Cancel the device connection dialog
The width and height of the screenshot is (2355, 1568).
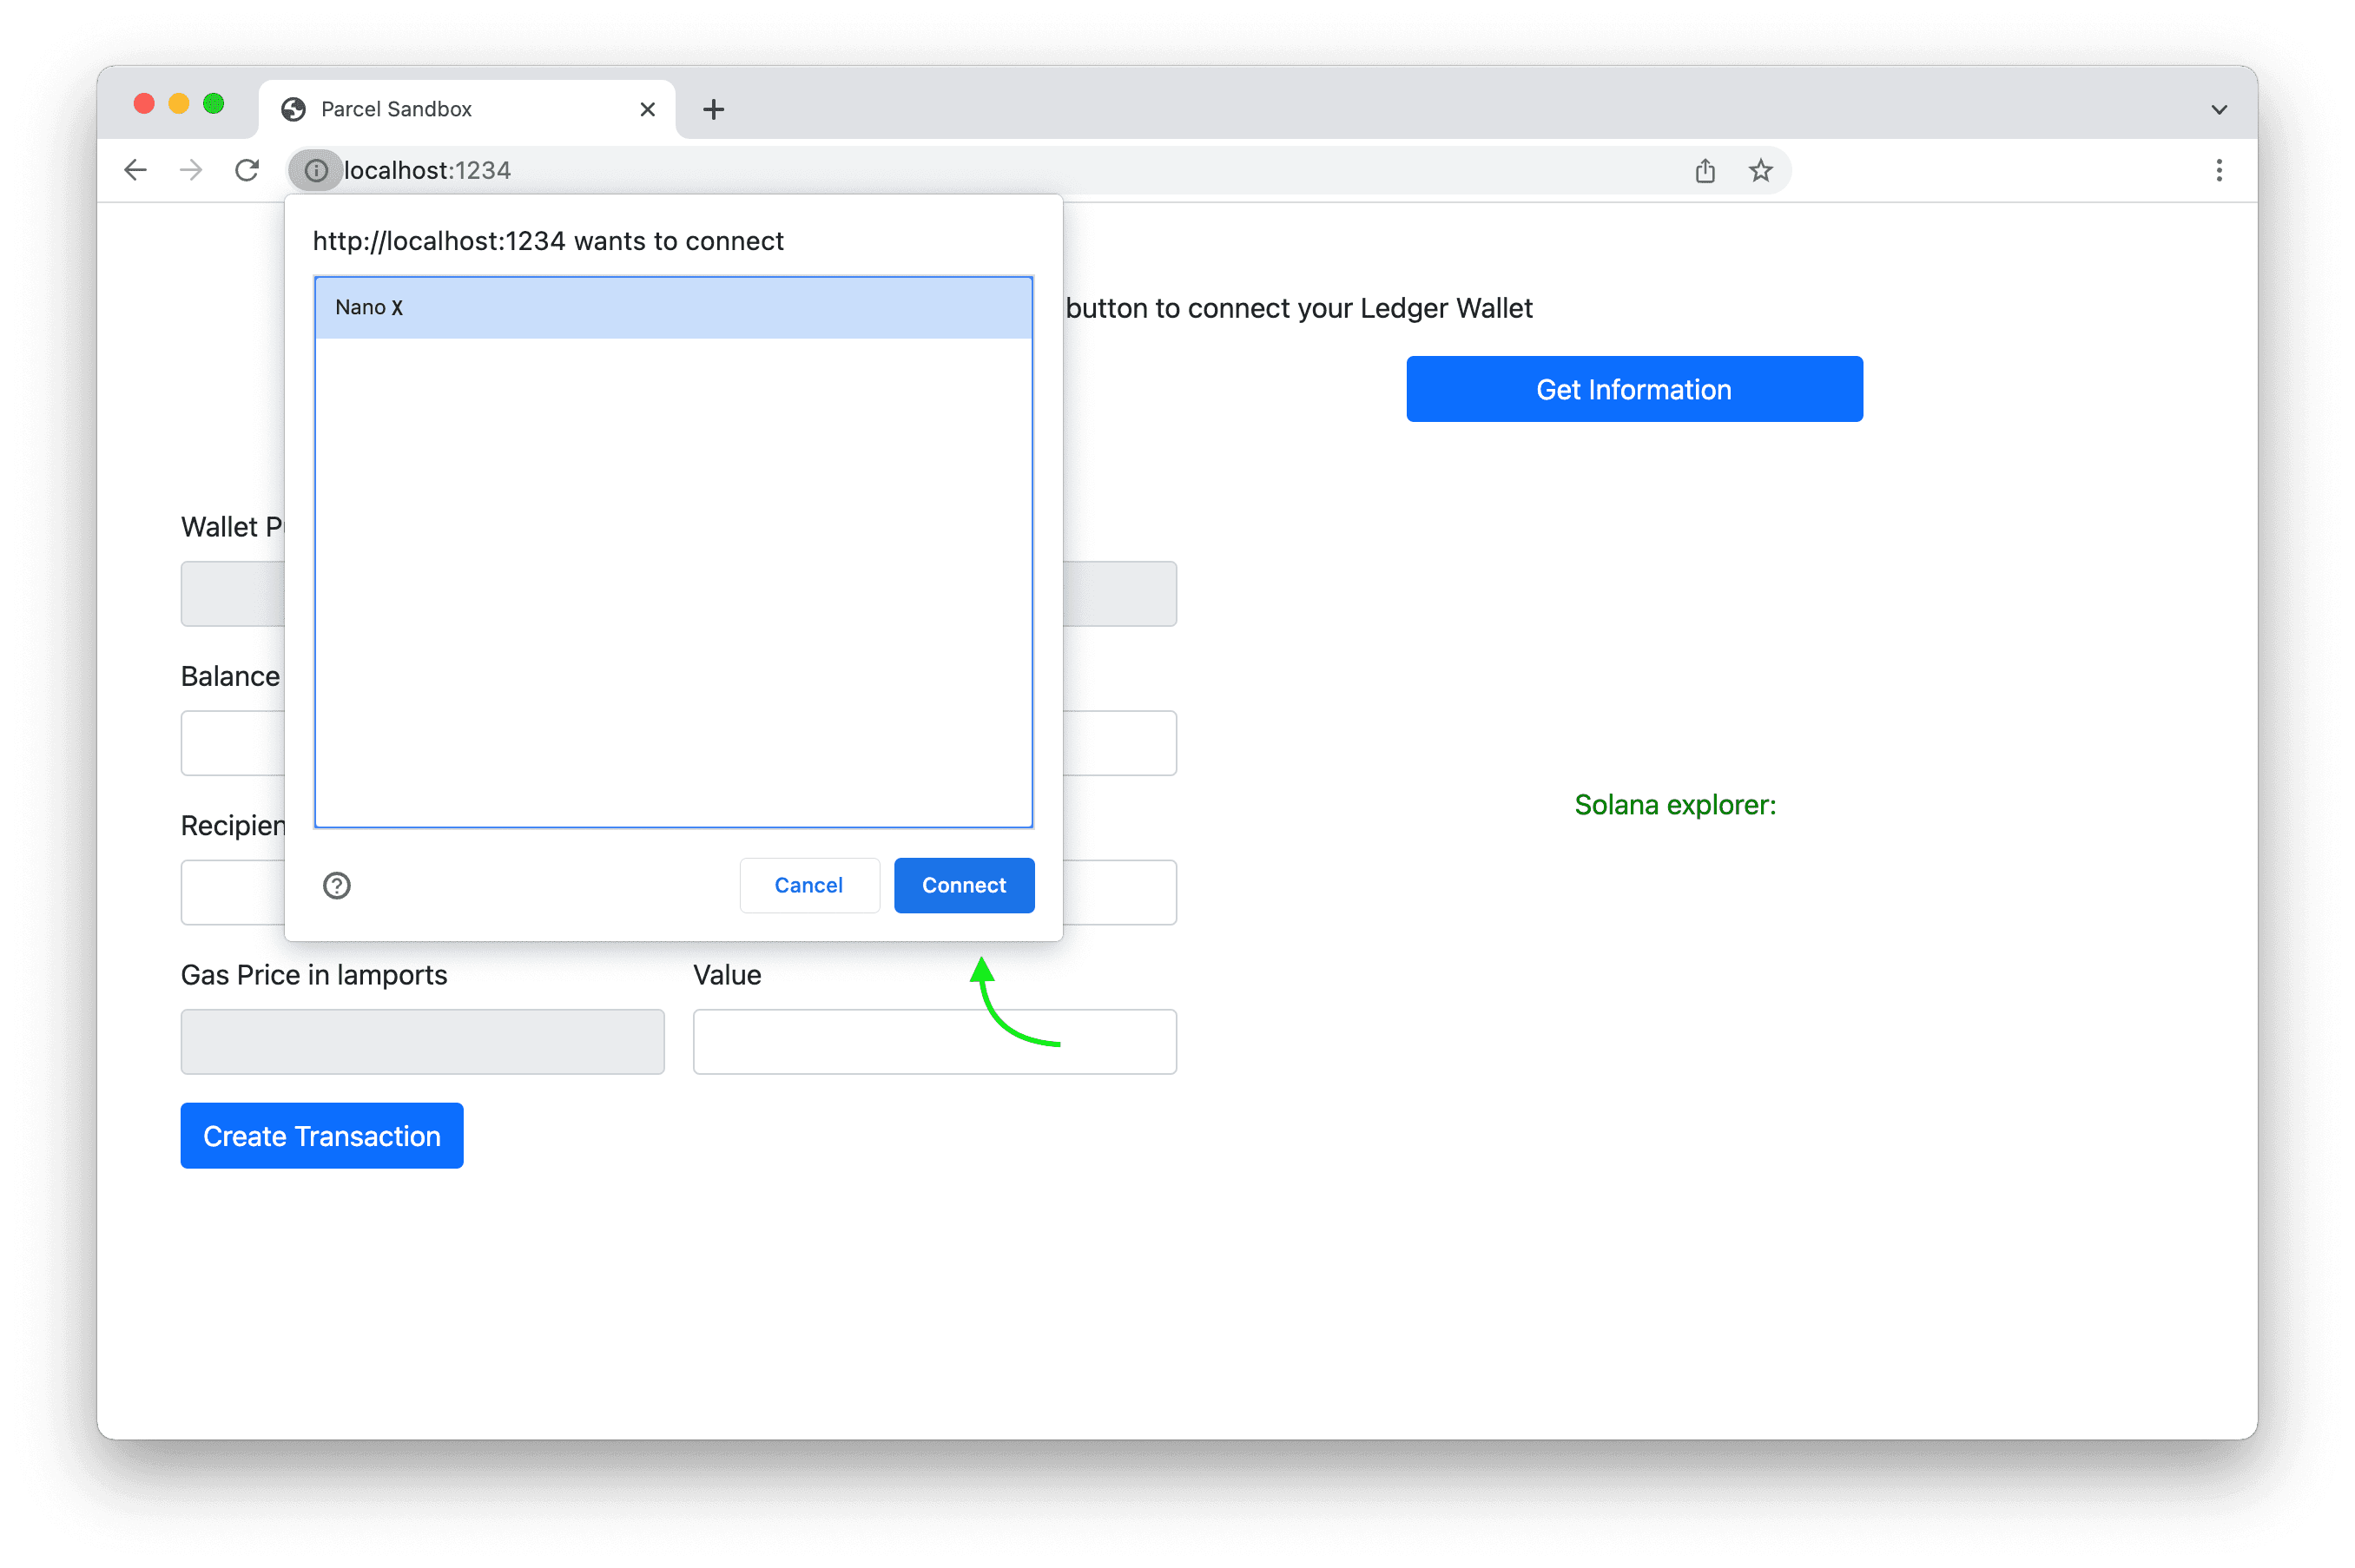tap(808, 885)
